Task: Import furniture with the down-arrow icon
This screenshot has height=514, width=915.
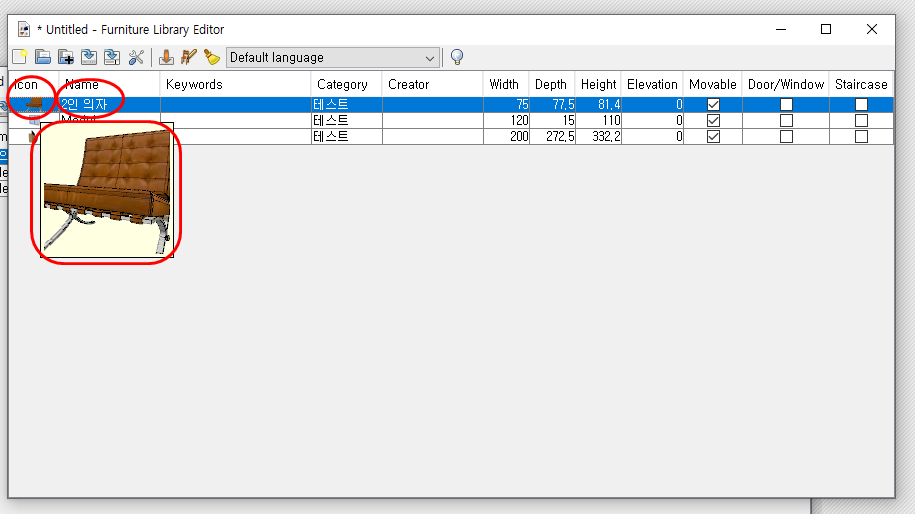Action: 166,57
